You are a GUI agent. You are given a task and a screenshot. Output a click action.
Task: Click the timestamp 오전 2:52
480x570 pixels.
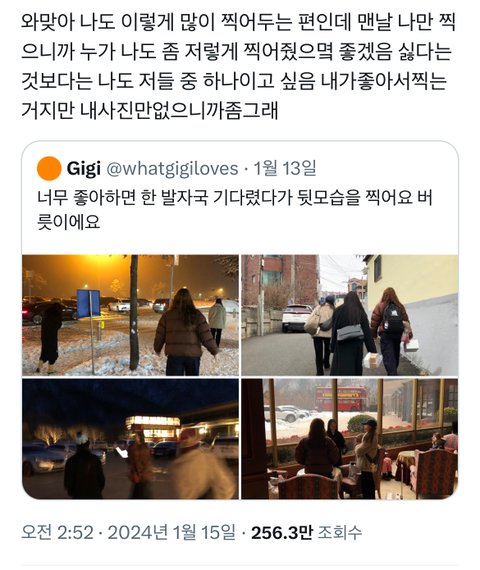coord(57,532)
